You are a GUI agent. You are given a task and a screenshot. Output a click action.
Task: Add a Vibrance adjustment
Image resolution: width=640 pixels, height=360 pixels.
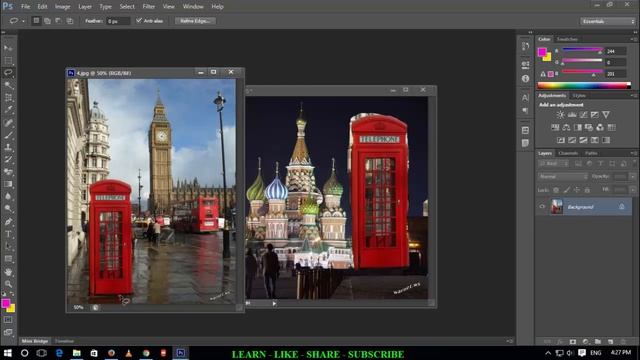[x=606, y=115]
